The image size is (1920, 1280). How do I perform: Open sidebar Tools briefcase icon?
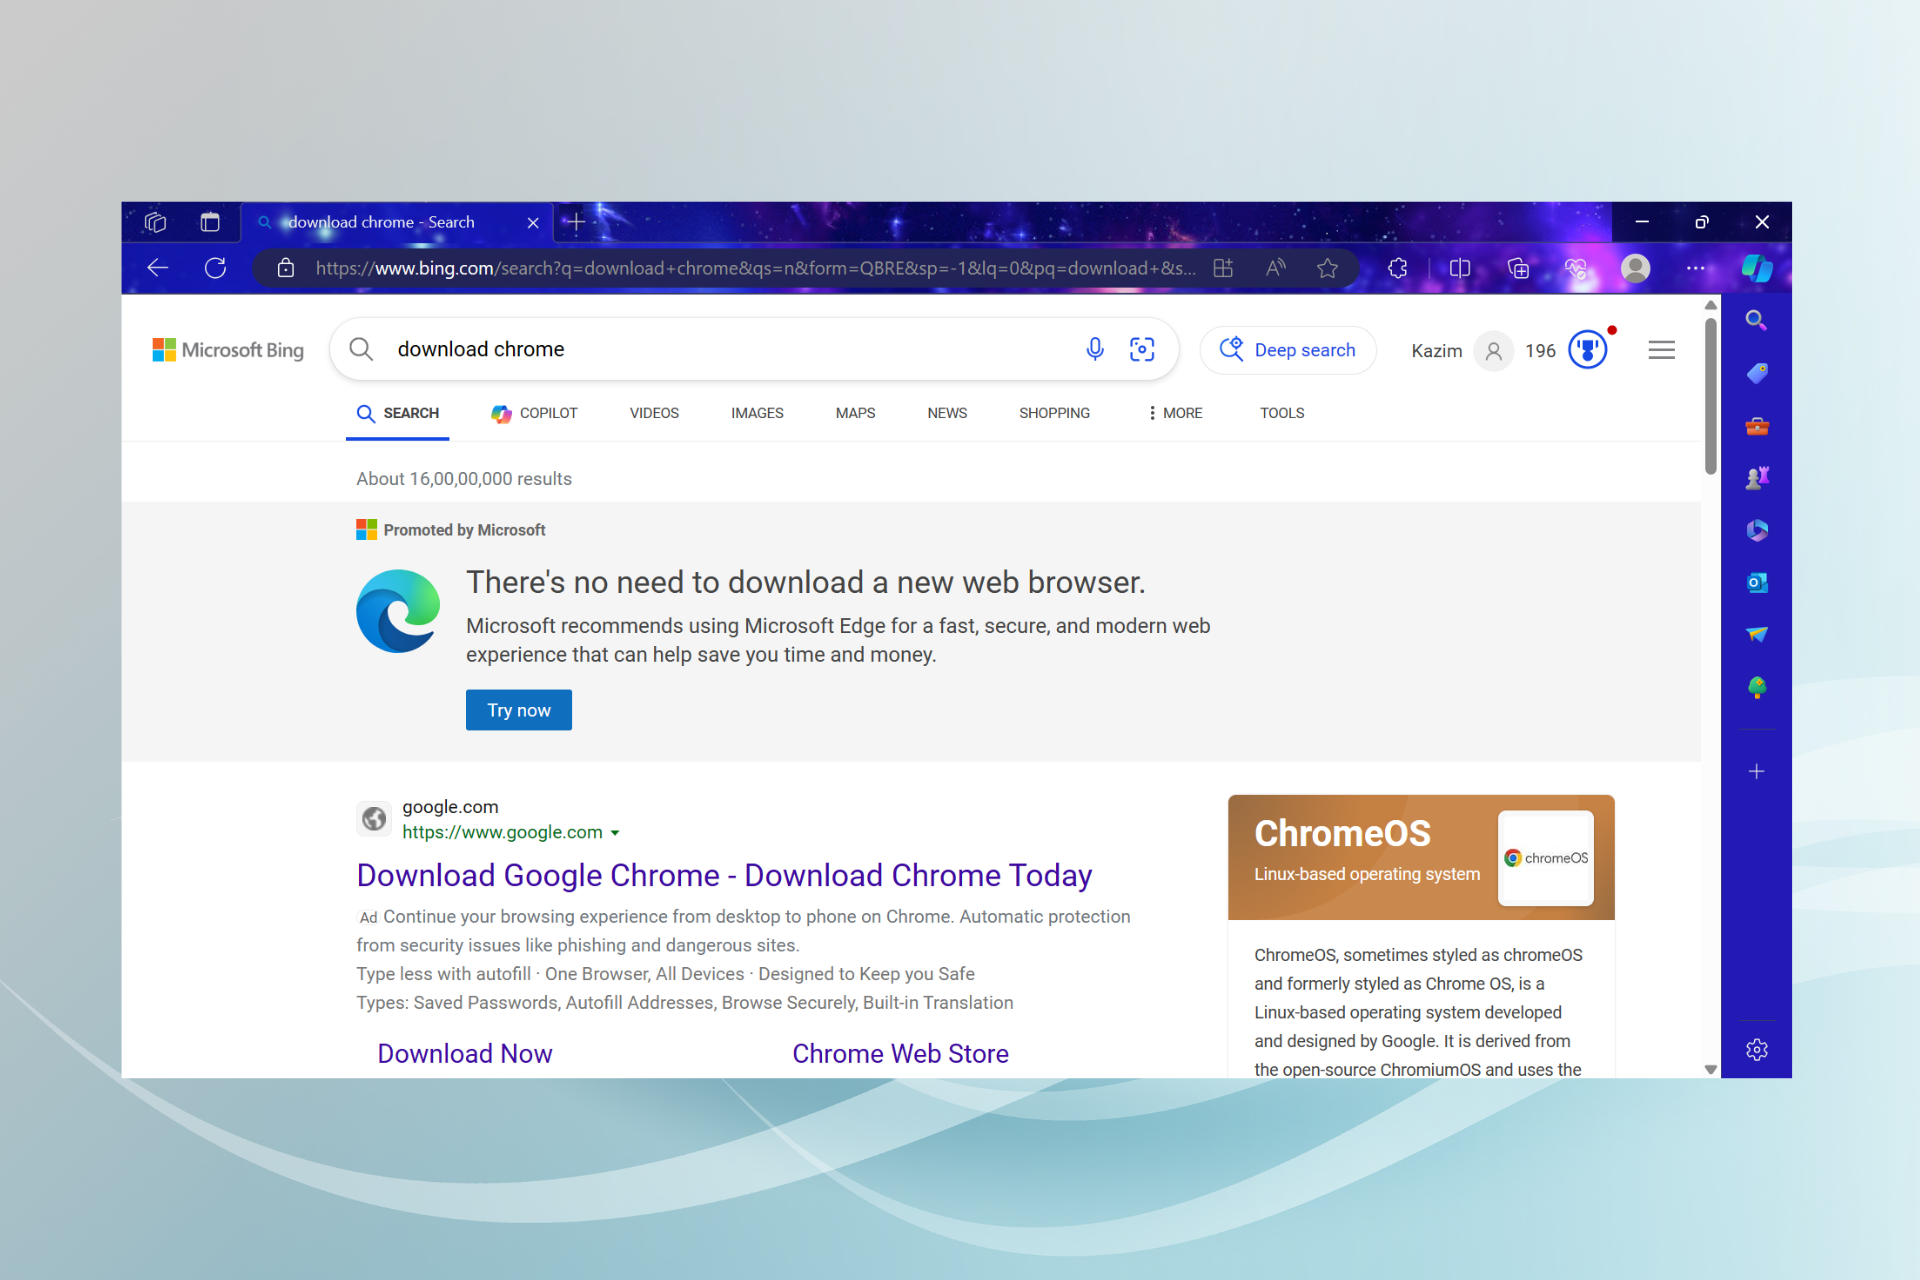(x=1756, y=426)
